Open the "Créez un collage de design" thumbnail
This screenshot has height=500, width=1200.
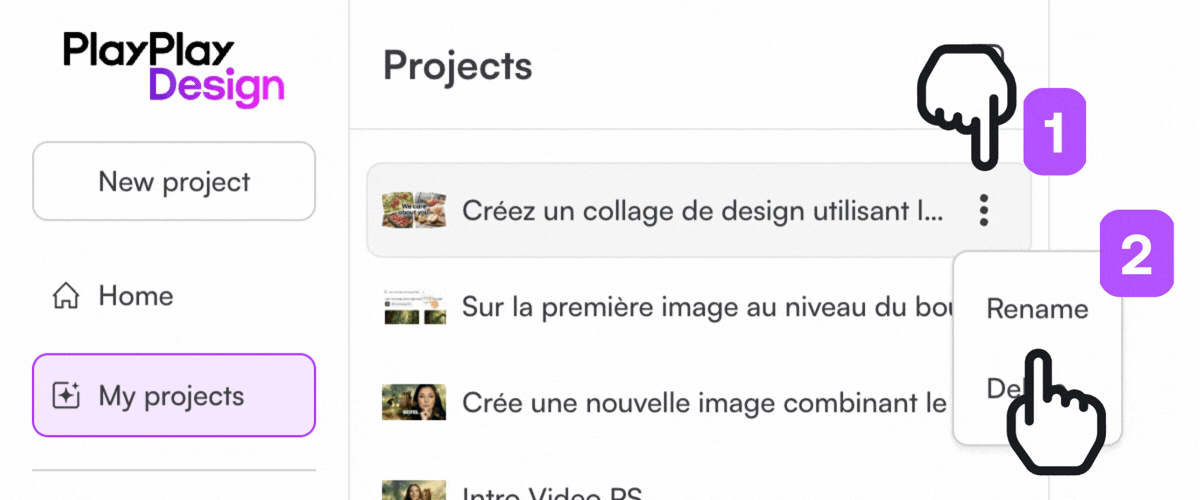(413, 211)
